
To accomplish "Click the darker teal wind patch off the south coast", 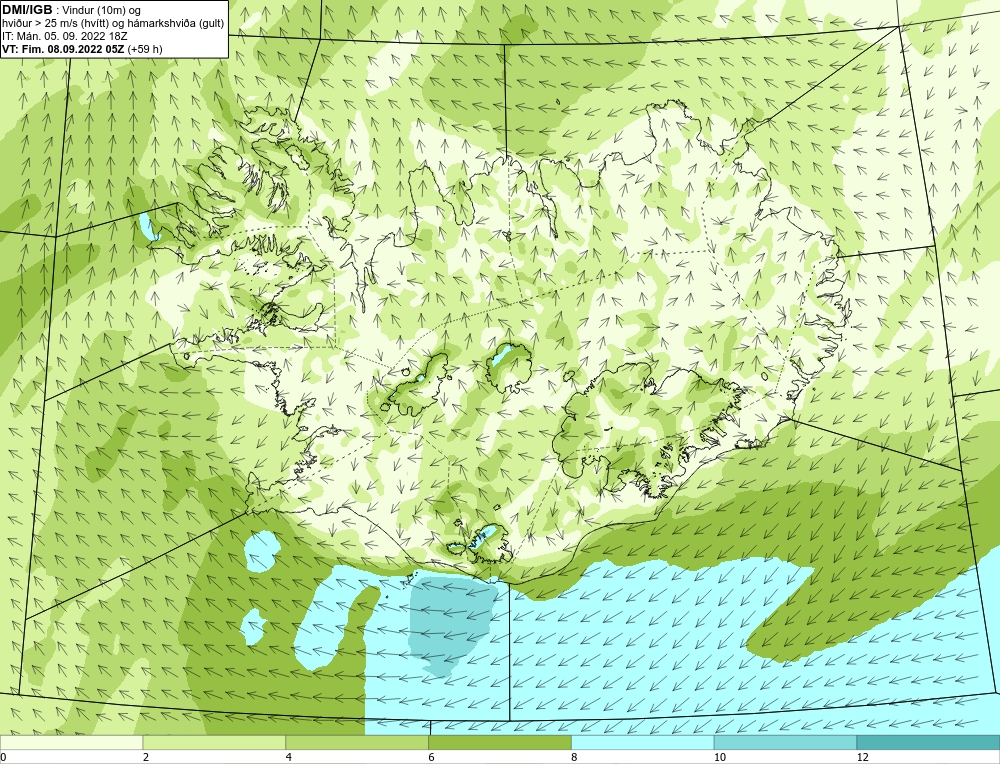I will (x=452, y=624).
